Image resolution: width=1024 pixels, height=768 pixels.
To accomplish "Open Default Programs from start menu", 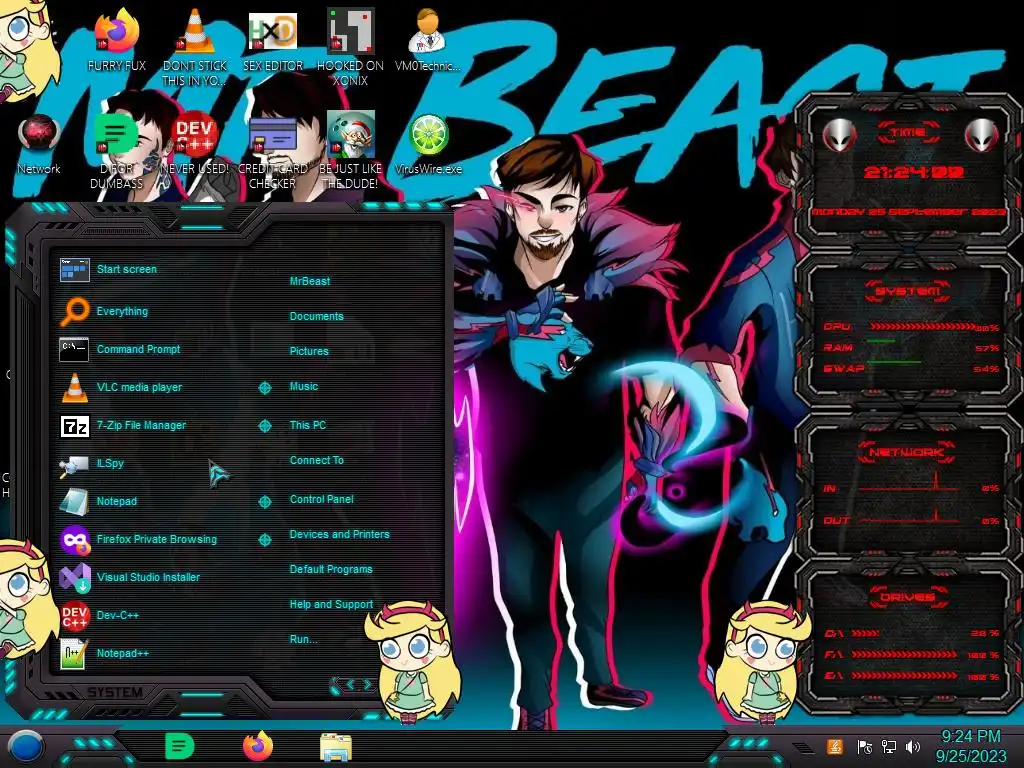I will pos(330,569).
